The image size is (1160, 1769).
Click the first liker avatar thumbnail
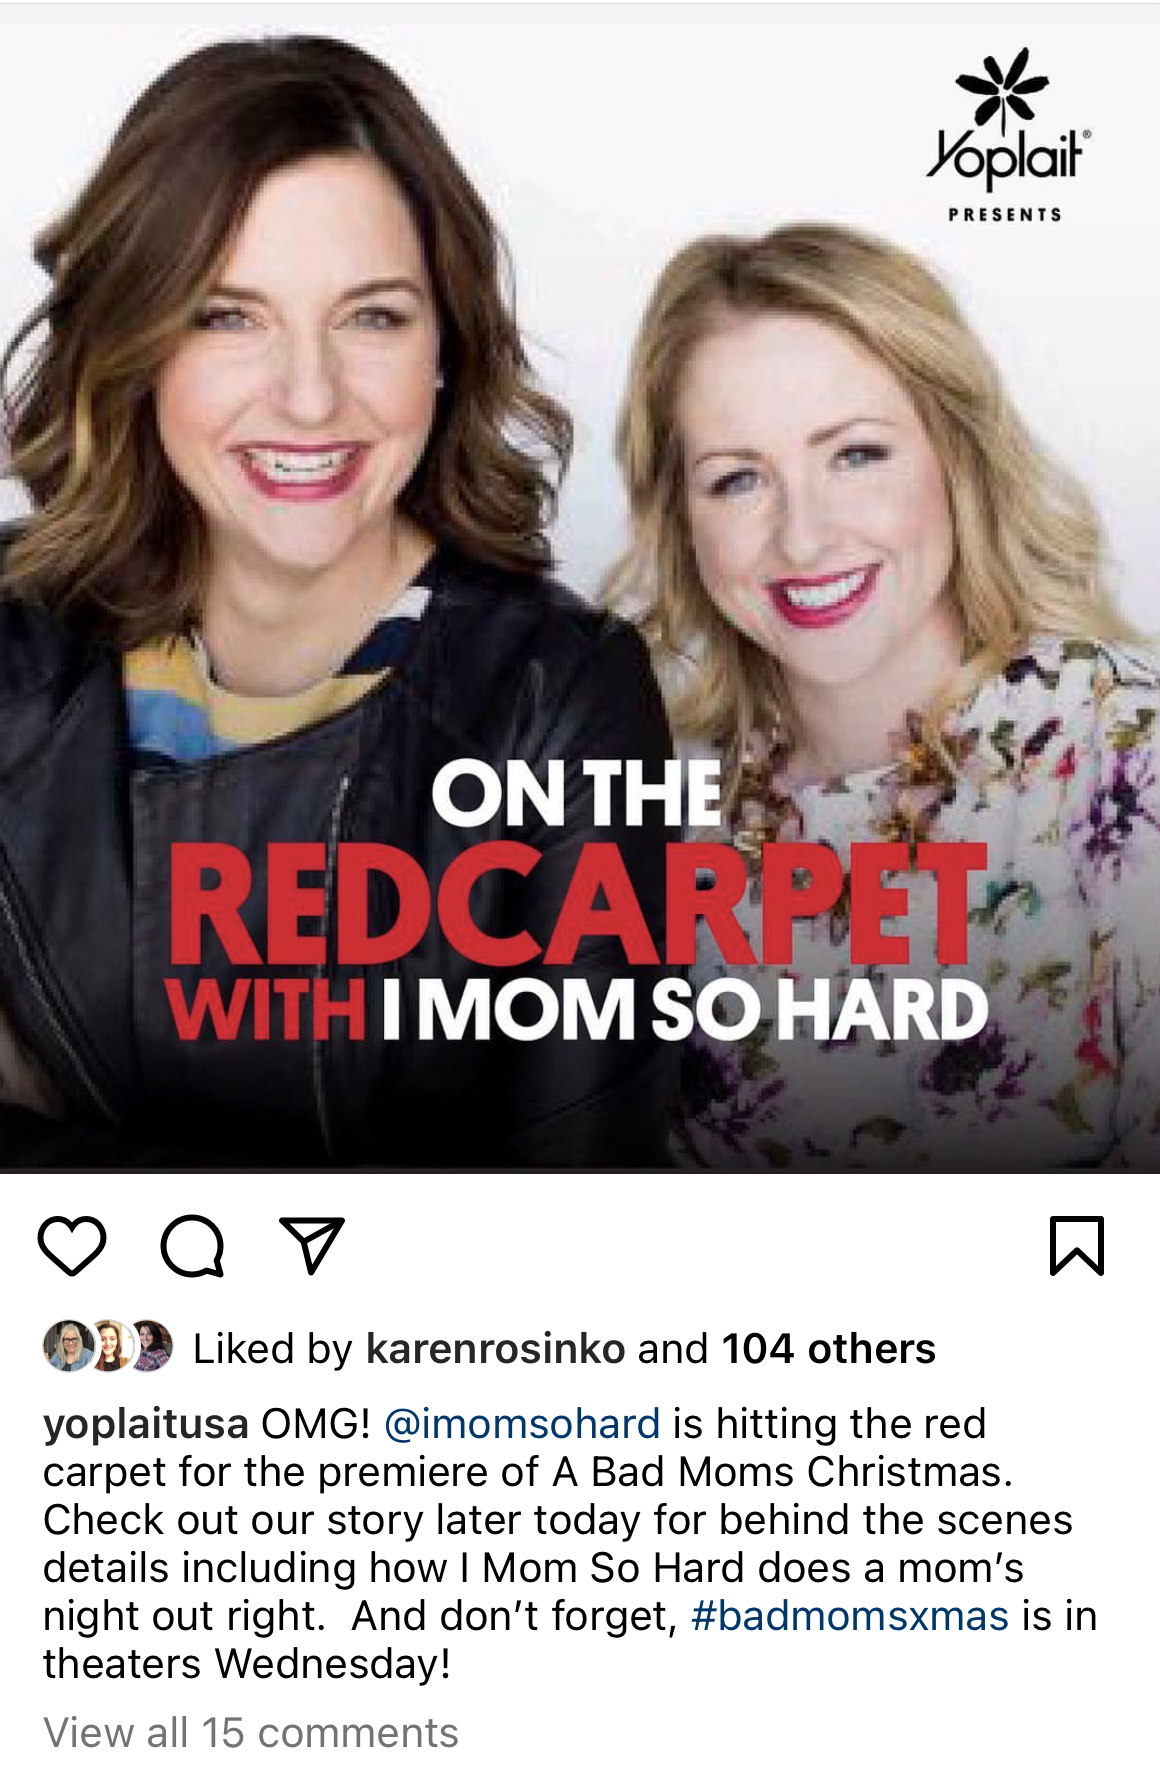click(x=66, y=1347)
